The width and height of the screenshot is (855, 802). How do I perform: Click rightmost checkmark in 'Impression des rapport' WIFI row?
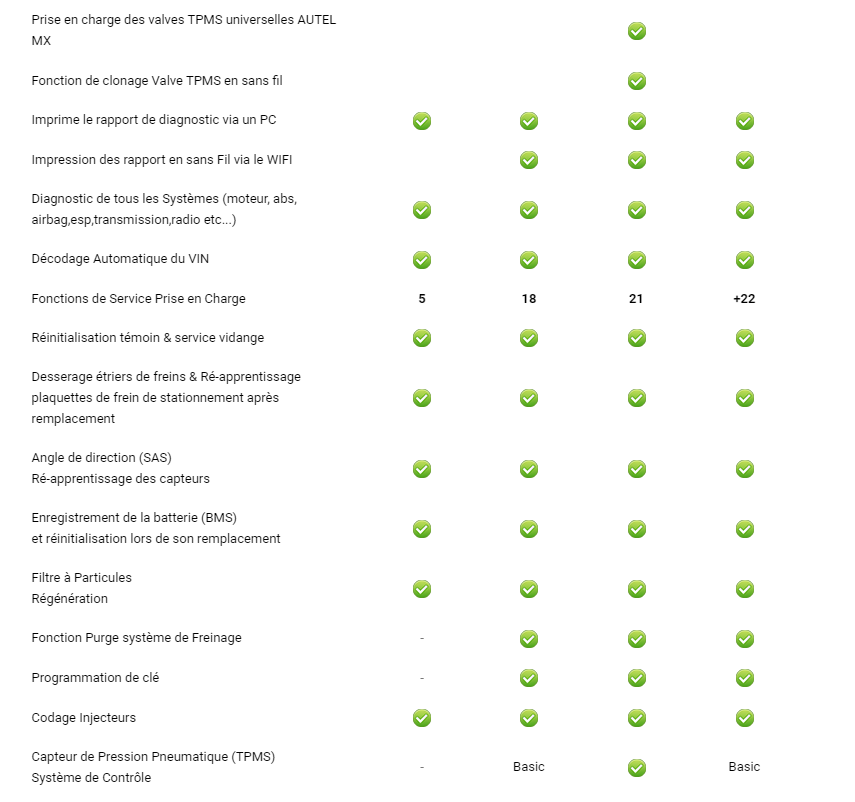745,160
